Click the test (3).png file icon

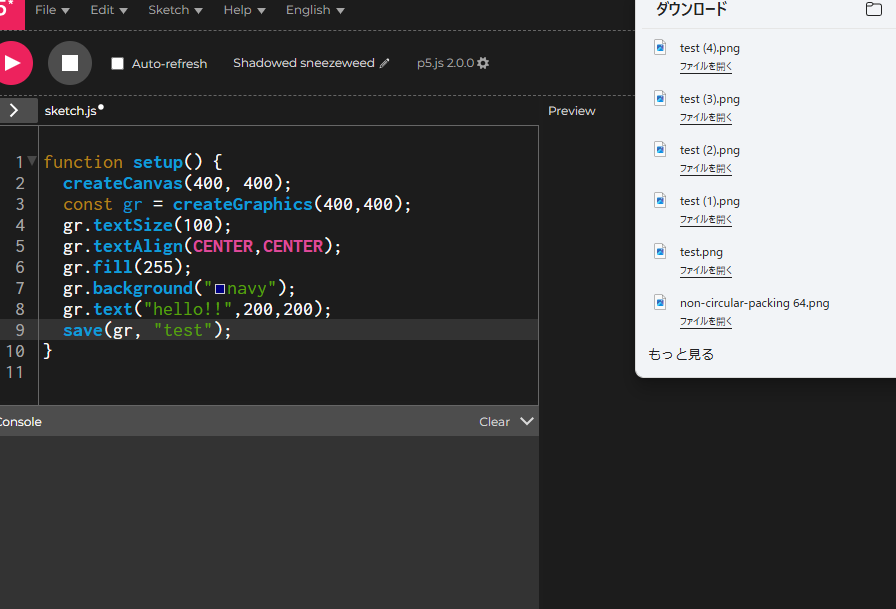tap(660, 98)
